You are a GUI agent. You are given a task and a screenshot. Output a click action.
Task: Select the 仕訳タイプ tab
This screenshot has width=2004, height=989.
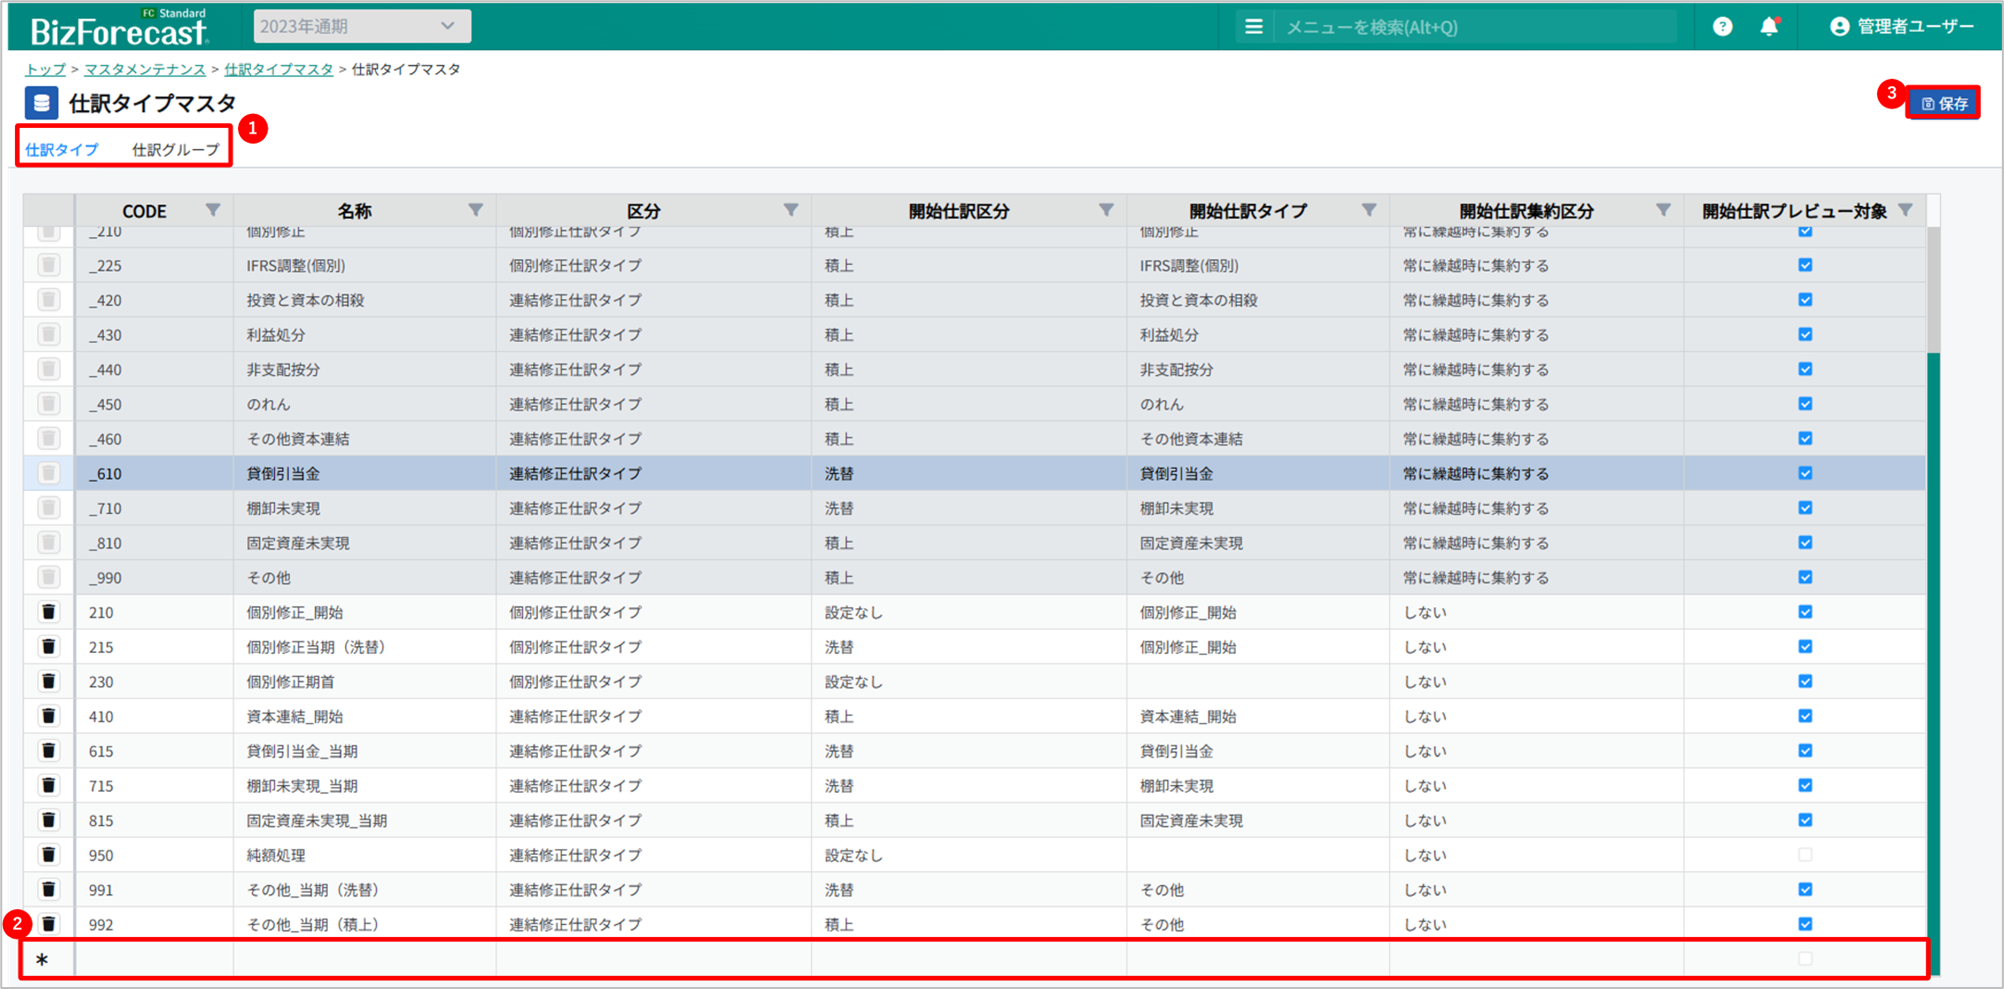62,150
